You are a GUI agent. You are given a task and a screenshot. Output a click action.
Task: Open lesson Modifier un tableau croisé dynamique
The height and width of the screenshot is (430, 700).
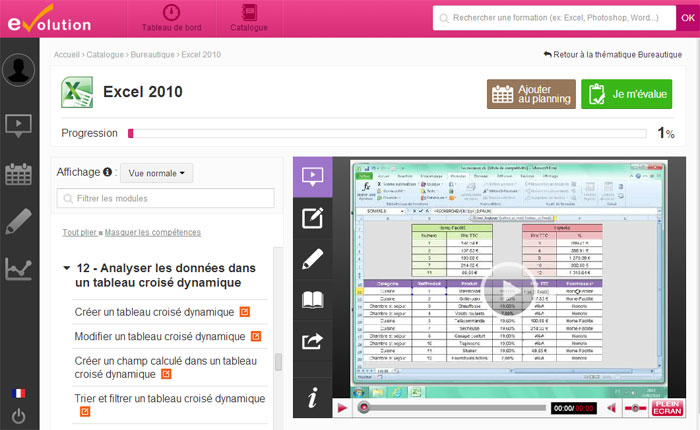160,336
